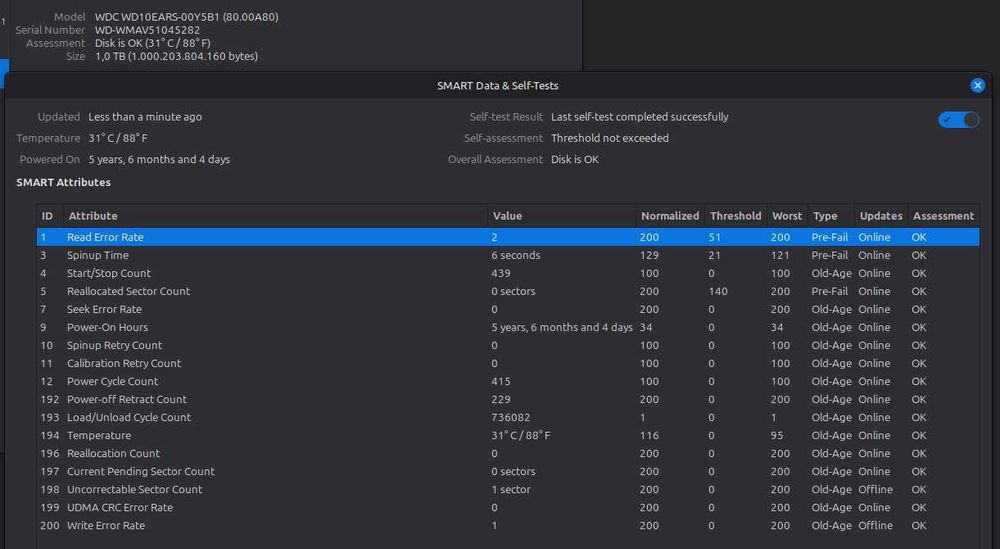Click the 'Threshold not exceeded' self-assessment text

coord(610,138)
